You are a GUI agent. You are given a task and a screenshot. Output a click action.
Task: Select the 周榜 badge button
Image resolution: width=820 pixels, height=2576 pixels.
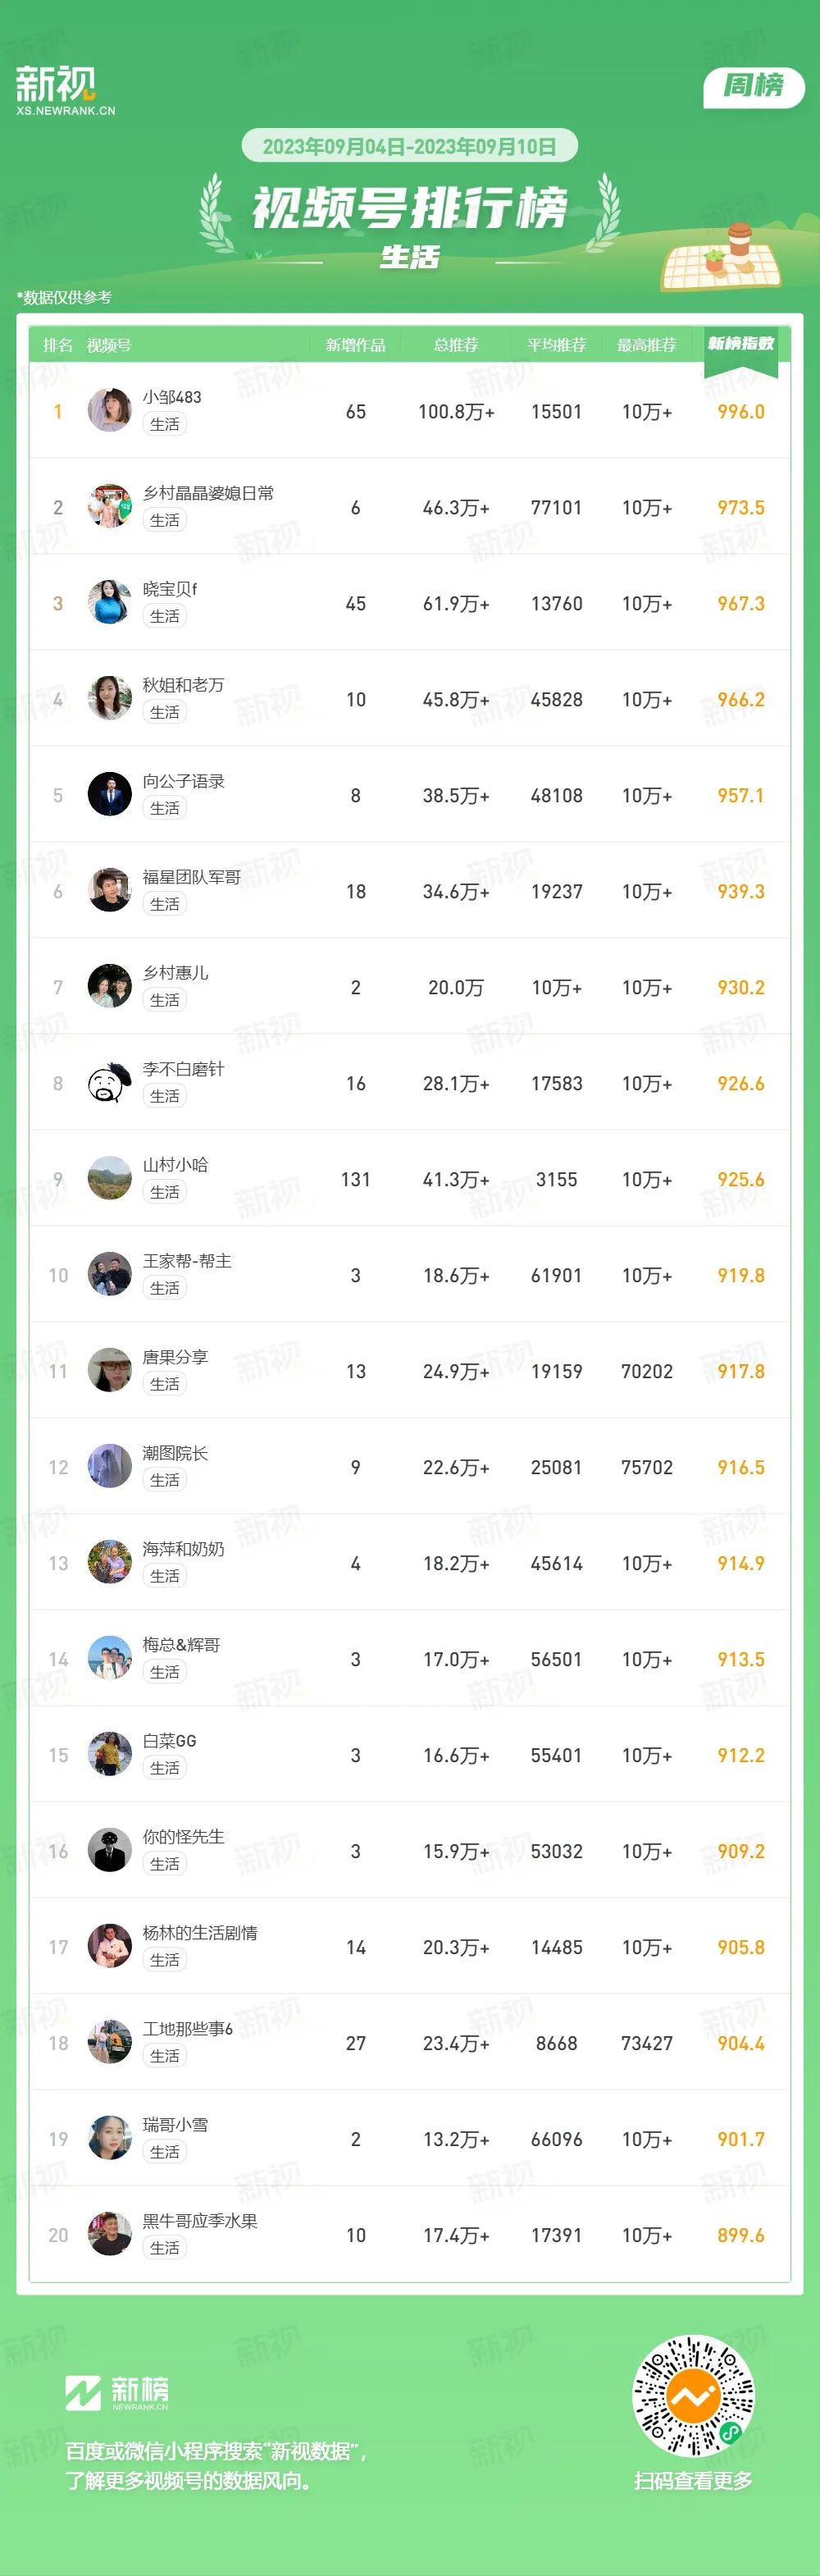[754, 86]
